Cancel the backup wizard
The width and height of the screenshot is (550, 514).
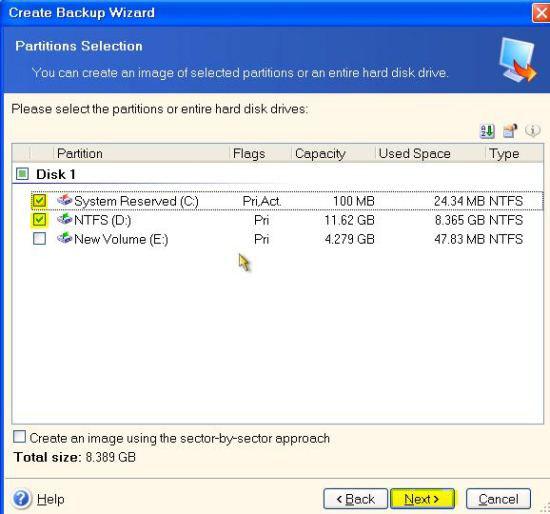pyautogui.click(x=498, y=499)
